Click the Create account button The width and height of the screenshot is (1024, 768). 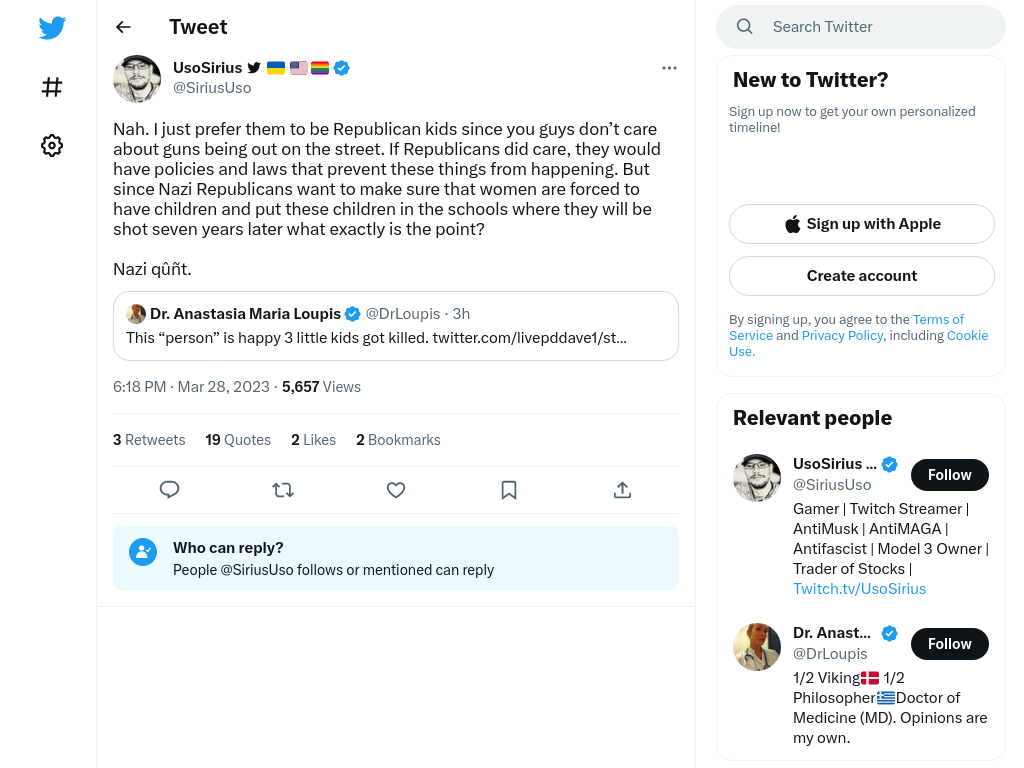pos(861,276)
